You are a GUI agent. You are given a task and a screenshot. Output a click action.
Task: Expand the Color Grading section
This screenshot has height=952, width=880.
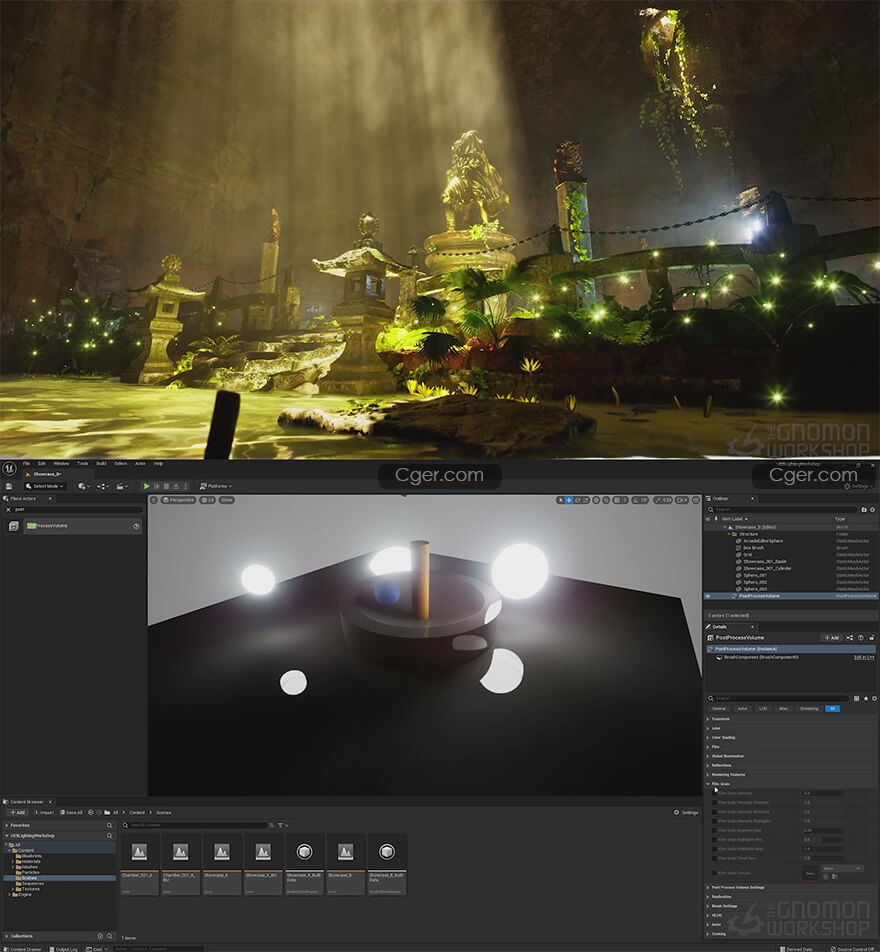click(x=708, y=738)
